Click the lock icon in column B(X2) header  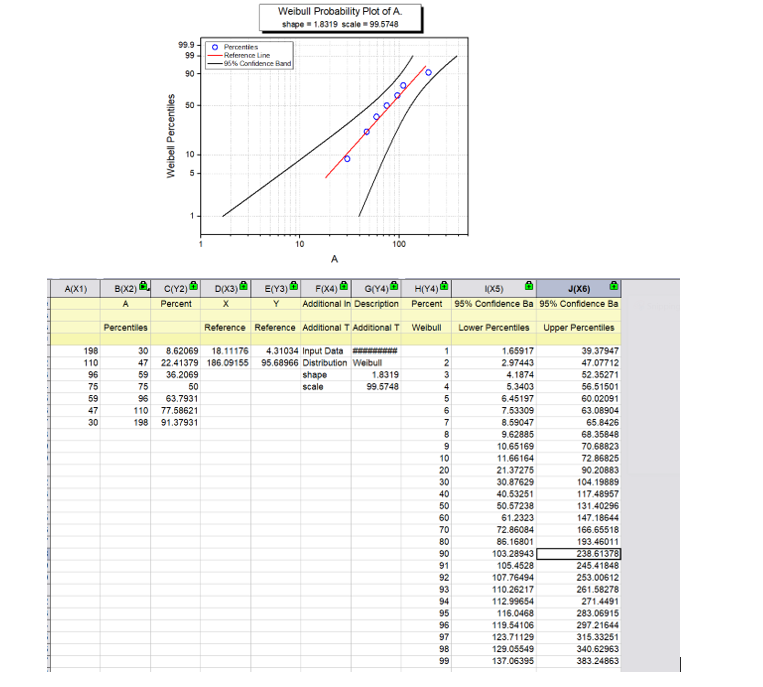pos(144,286)
